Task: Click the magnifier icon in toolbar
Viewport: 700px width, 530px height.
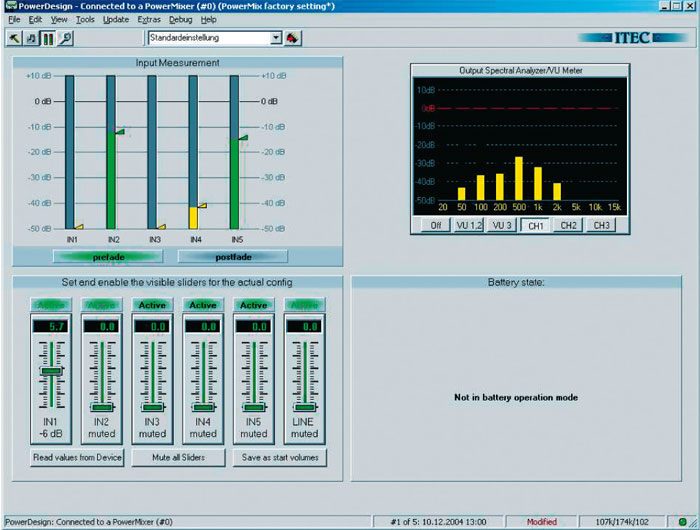Action: click(x=65, y=38)
